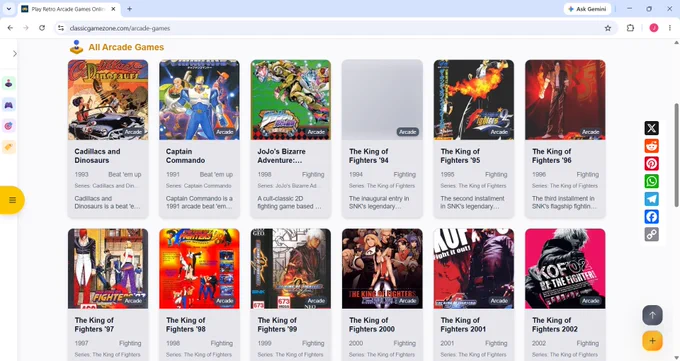The height and width of the screenshot is (361, 680).
Task: Open the Chrome profile avatar
Action: [x=654, y=28]
